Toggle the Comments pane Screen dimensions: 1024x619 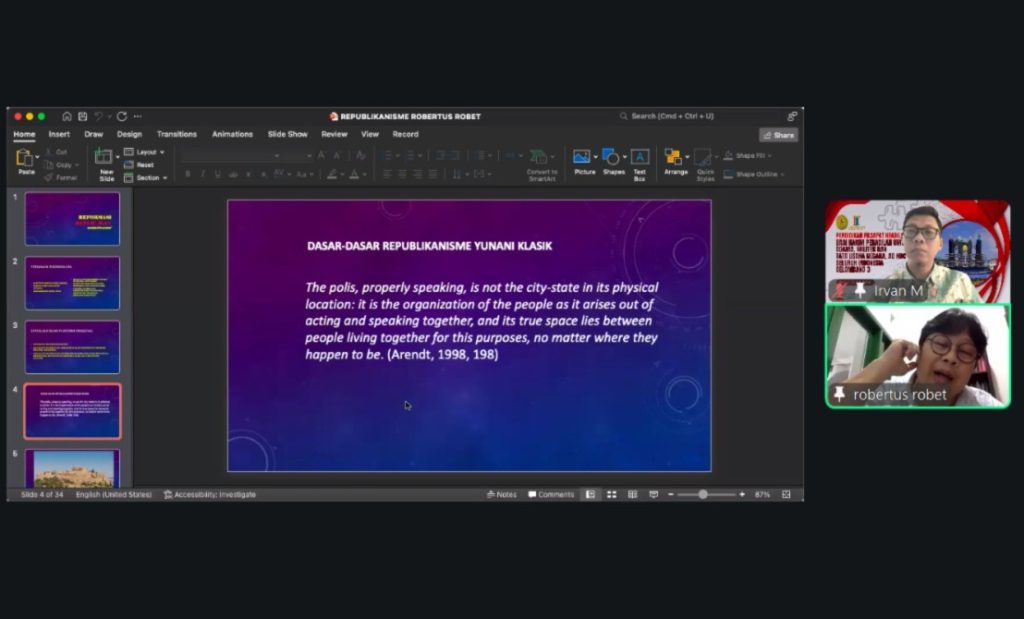pos(551,494)
